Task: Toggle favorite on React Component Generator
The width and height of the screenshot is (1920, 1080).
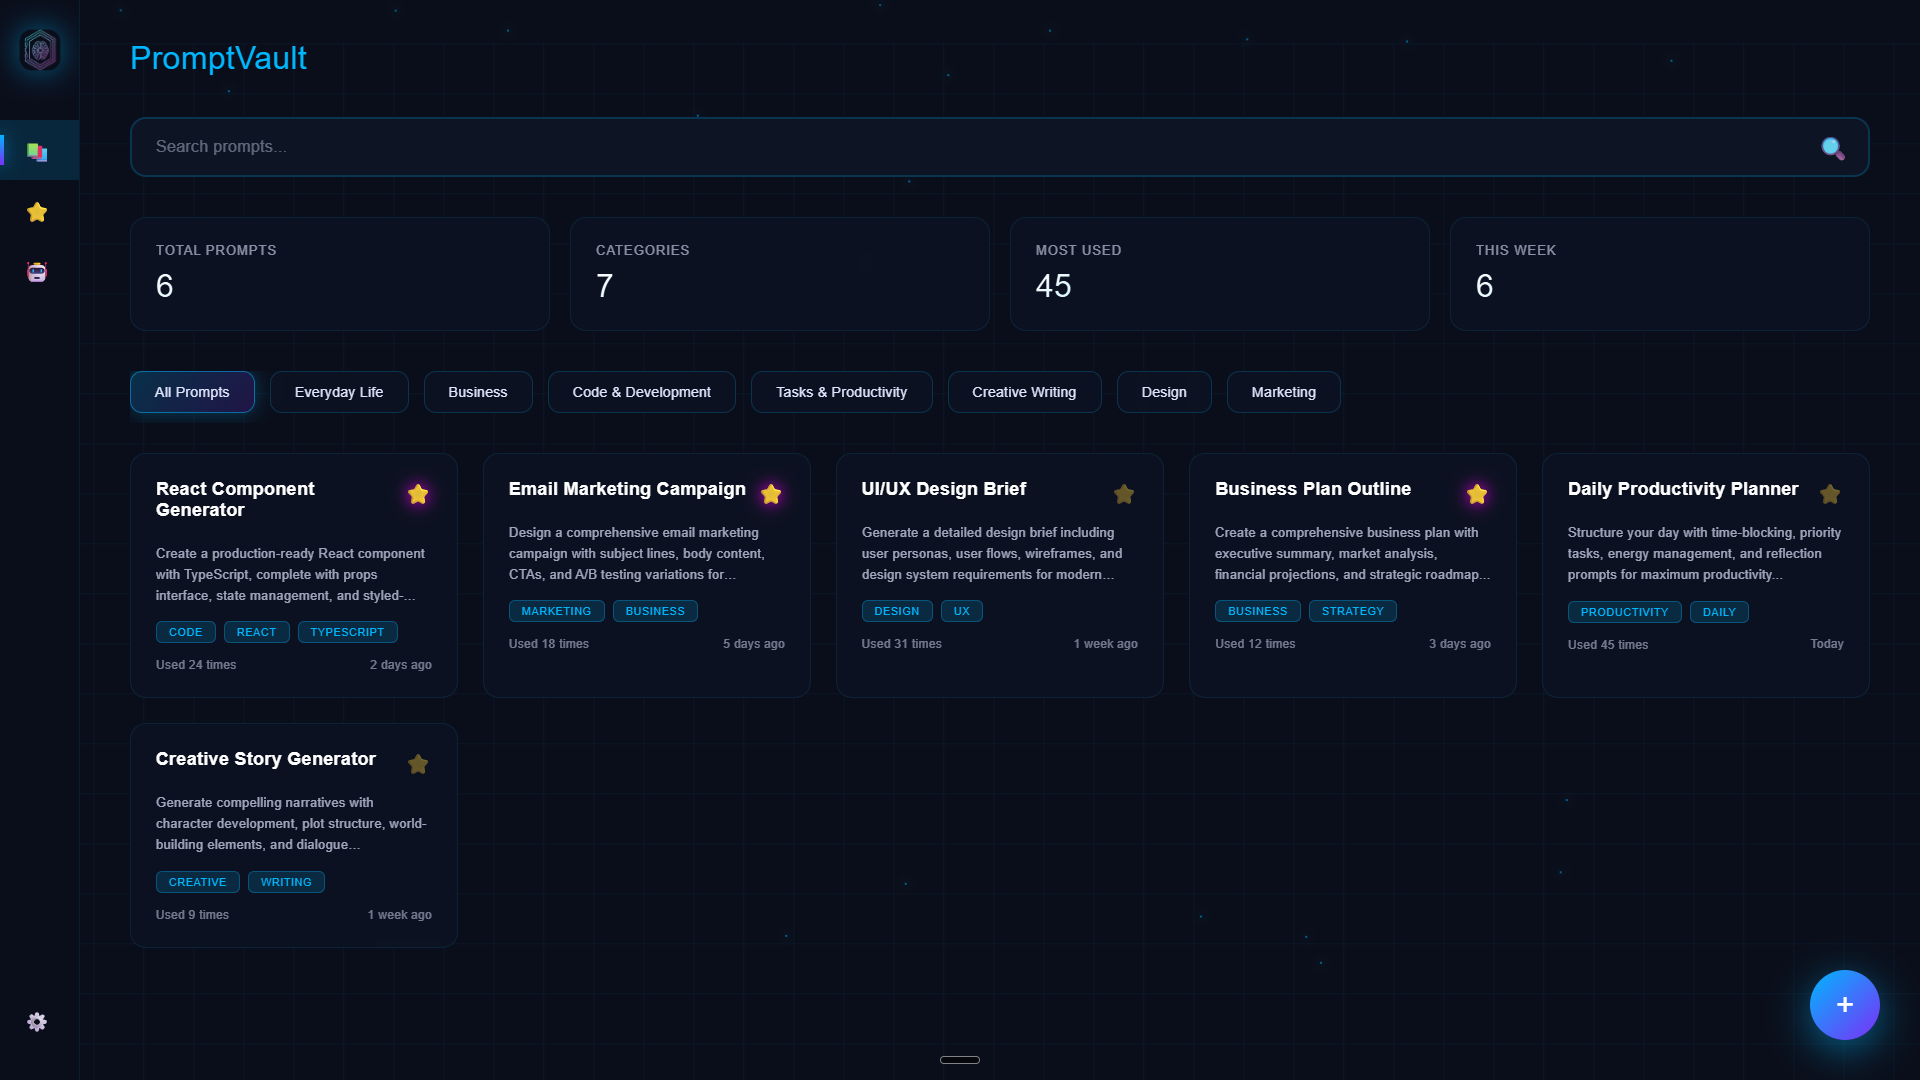Action: 418,494
